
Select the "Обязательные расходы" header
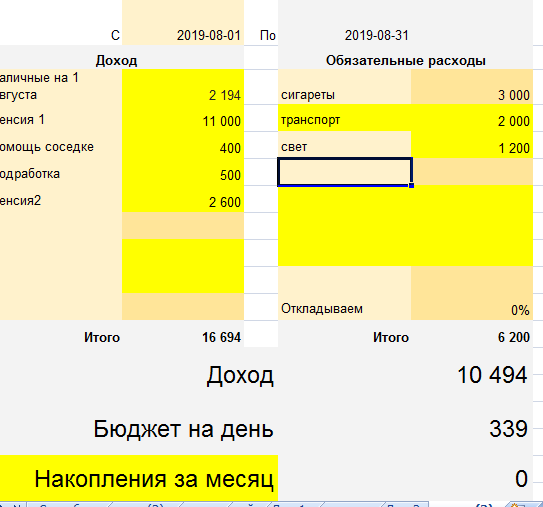406,61
